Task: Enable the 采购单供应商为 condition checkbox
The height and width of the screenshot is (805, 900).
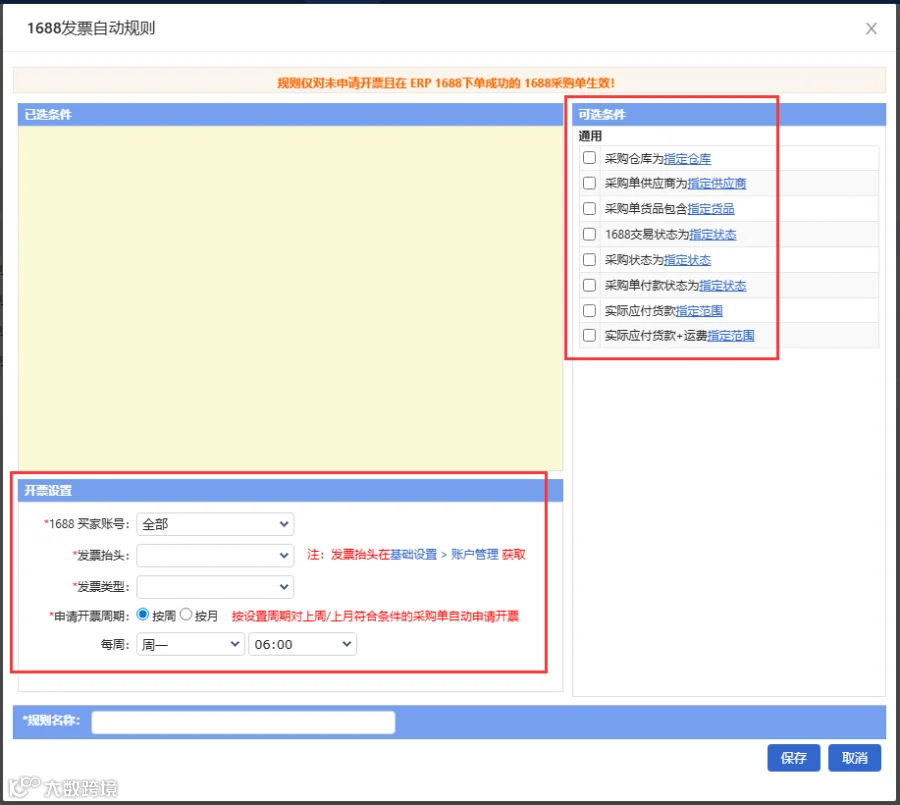Action: tap(589, 183)
